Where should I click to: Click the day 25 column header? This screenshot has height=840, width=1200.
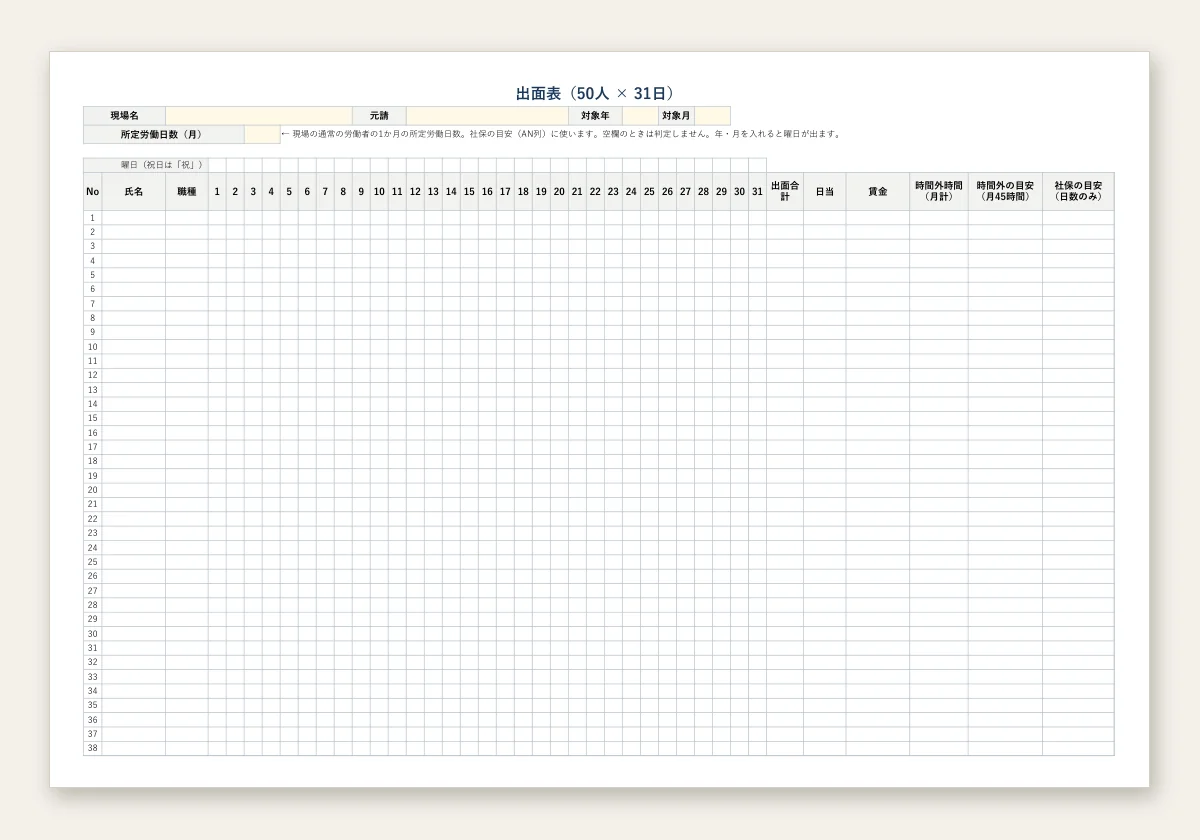click(x=649, y=191)
